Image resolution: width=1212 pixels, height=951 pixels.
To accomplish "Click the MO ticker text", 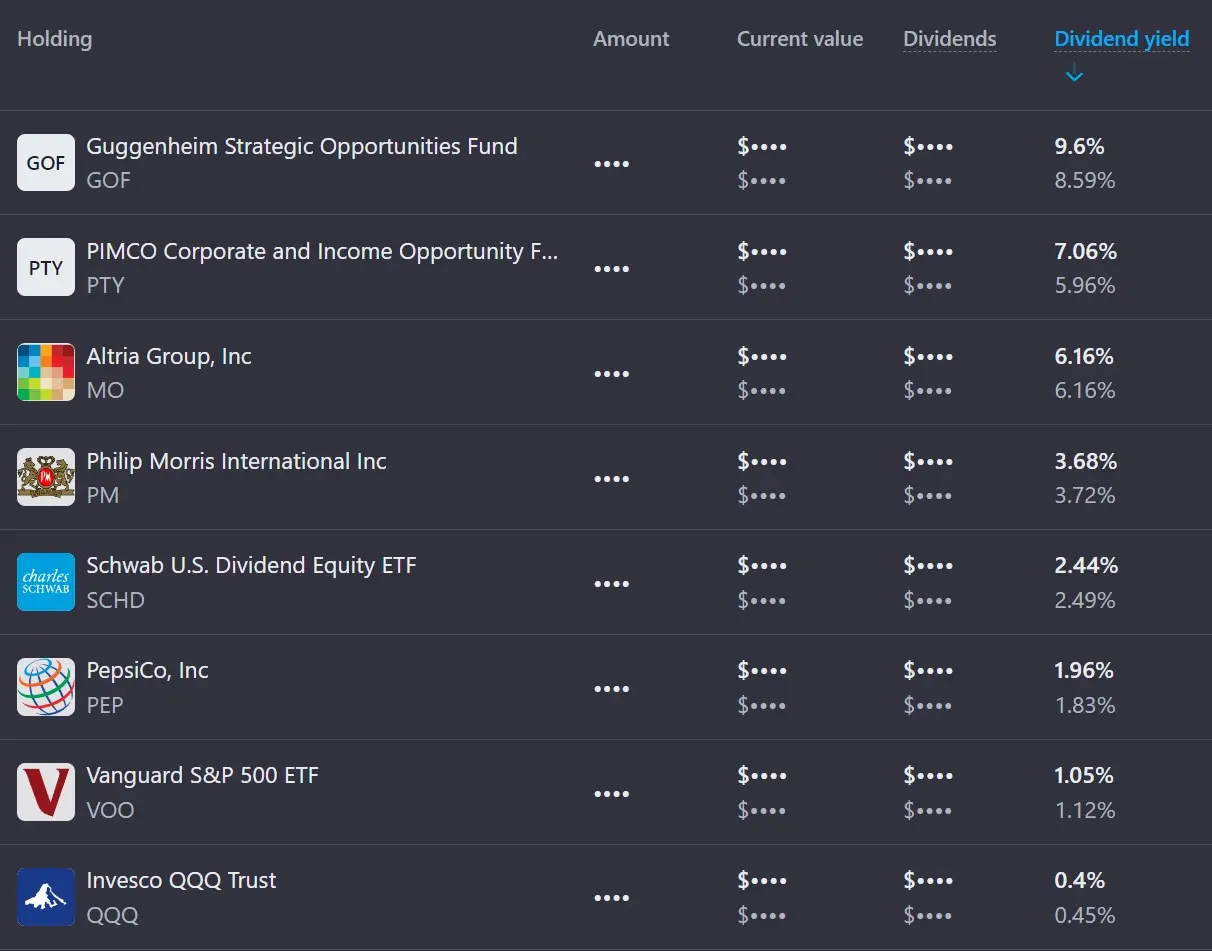I will [x=105, y=391].
